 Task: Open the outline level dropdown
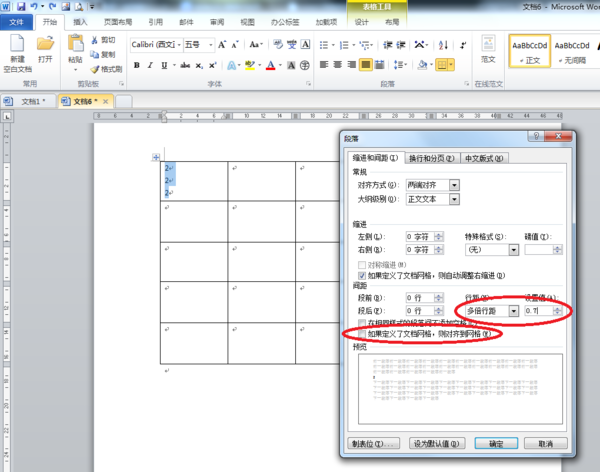pyautogui.click(x=454, y=199)
